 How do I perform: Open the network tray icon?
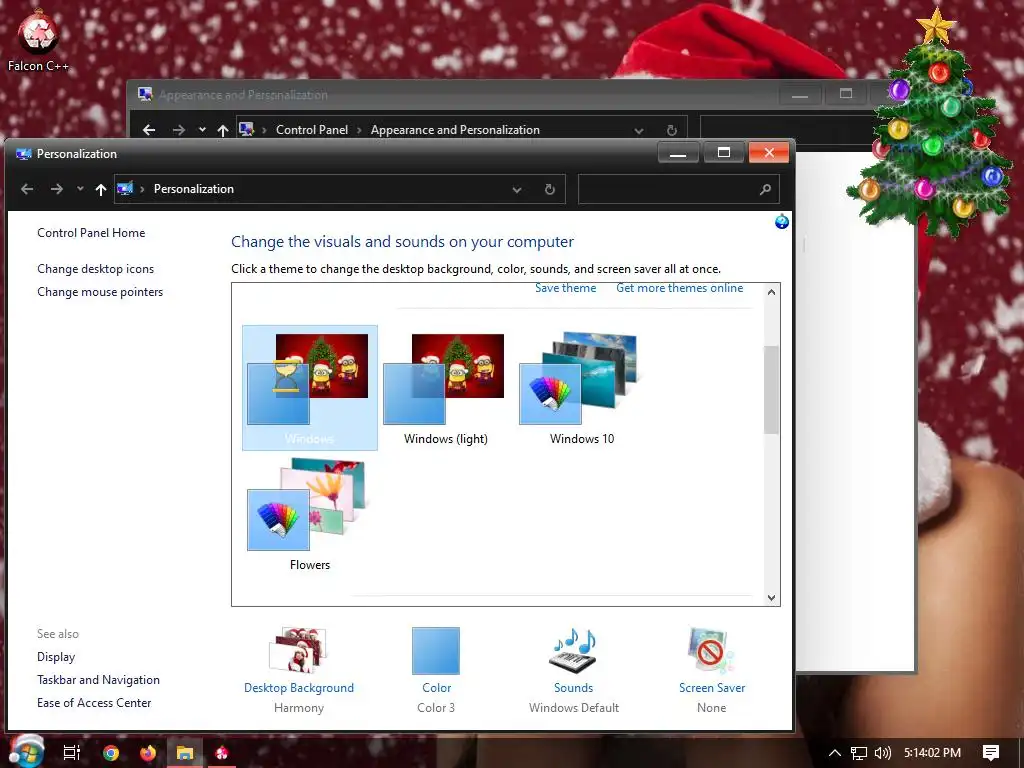[859, 753]
